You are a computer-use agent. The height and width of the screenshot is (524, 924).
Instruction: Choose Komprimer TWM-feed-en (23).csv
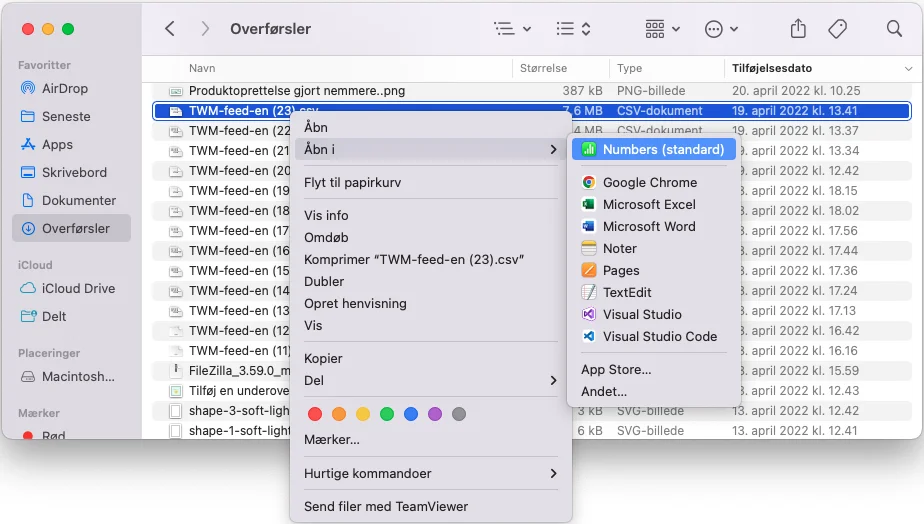431,259
